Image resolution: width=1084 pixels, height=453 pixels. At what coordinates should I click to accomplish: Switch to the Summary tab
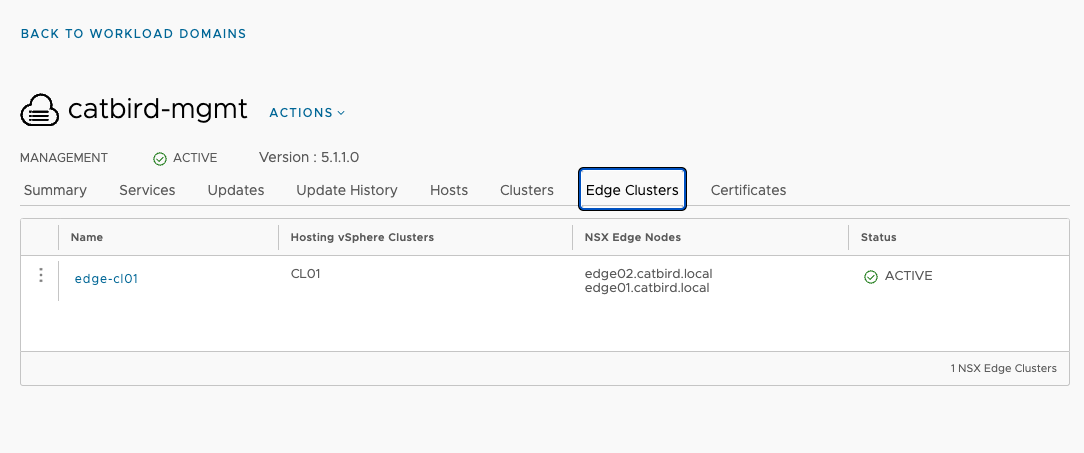(x=55, y=190)
